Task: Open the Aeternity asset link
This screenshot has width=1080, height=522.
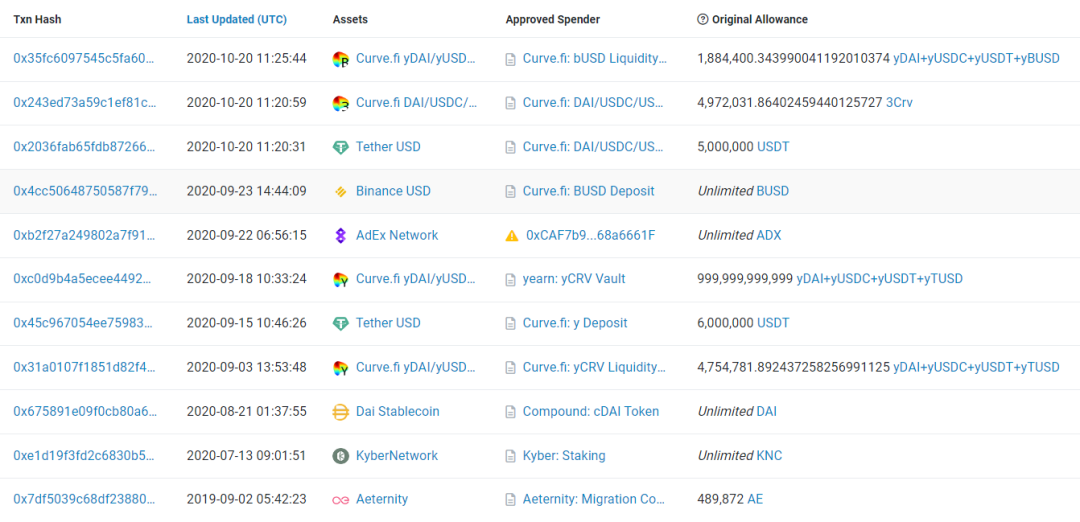Action: [382, 499]
